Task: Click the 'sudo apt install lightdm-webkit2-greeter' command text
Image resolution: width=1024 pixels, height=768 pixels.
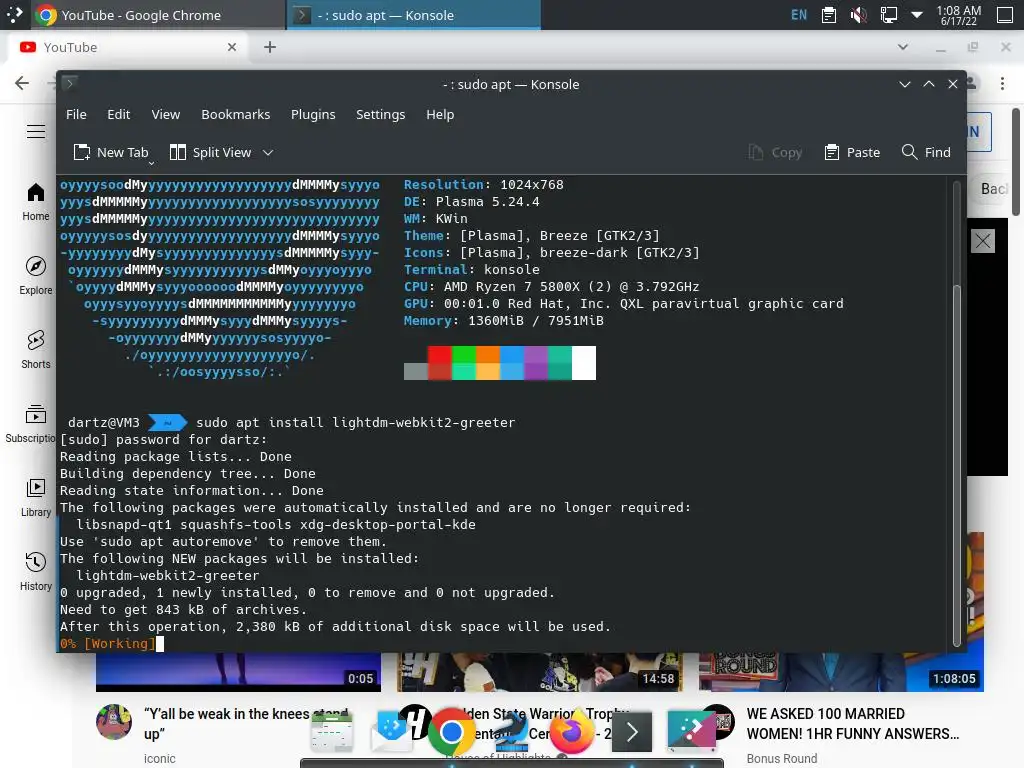Action: [355, 423]
